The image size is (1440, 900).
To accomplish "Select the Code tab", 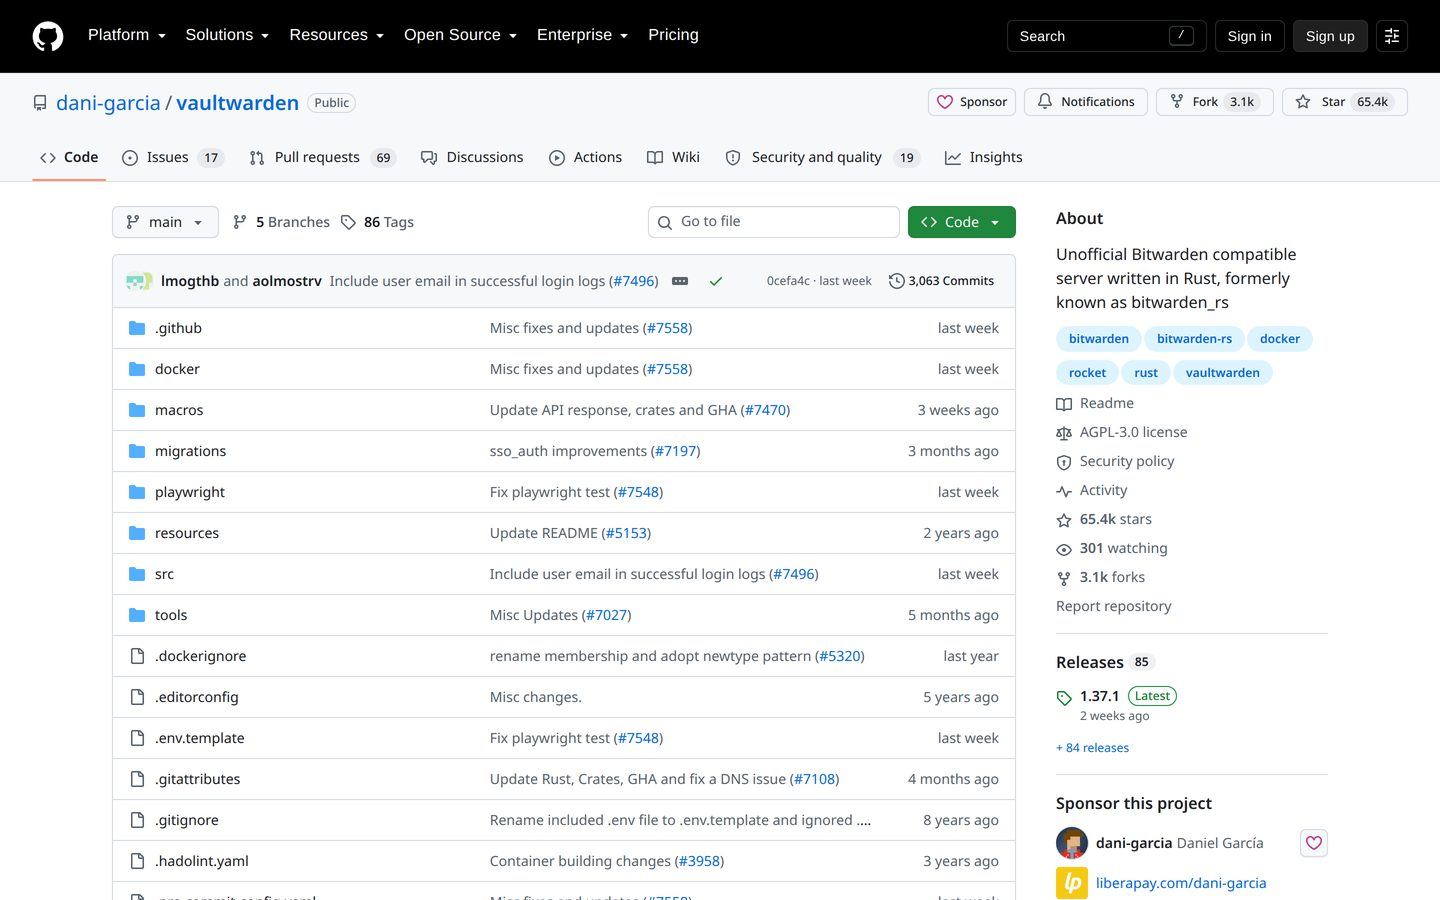I will 69,158.
